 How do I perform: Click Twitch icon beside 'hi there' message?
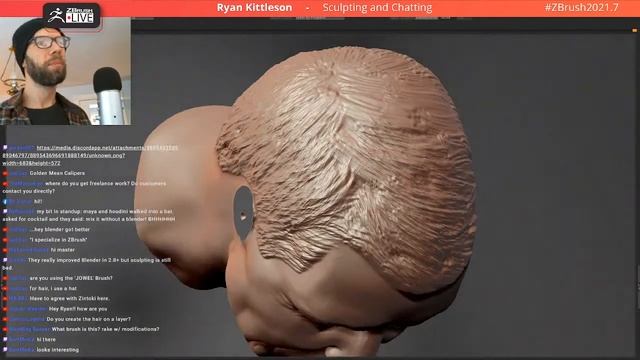pyautogui.click(x=5, y=340)
